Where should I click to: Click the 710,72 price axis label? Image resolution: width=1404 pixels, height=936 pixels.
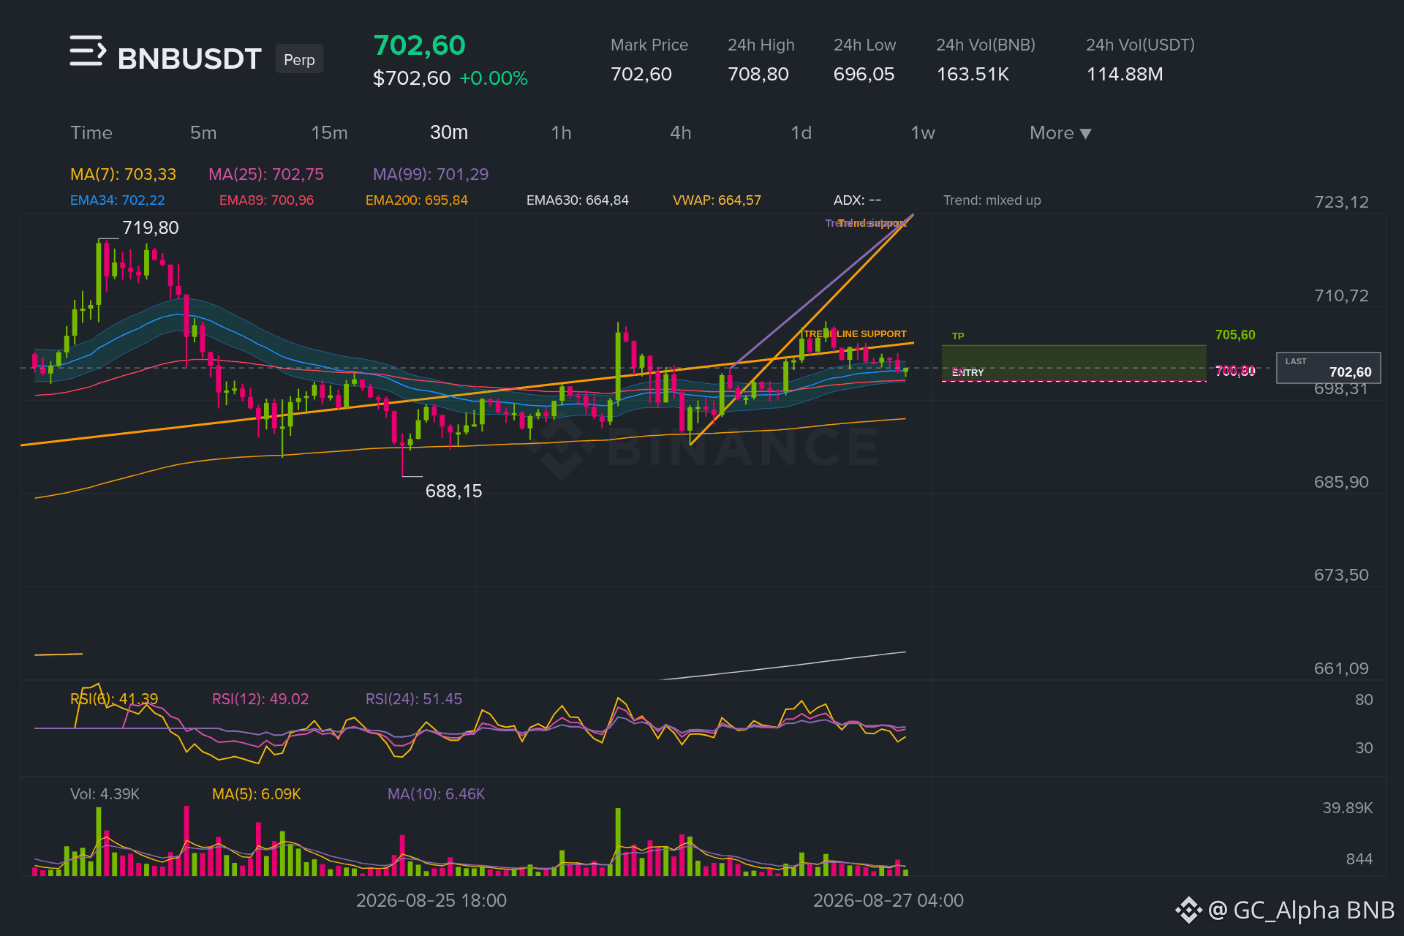point(1341,296)
